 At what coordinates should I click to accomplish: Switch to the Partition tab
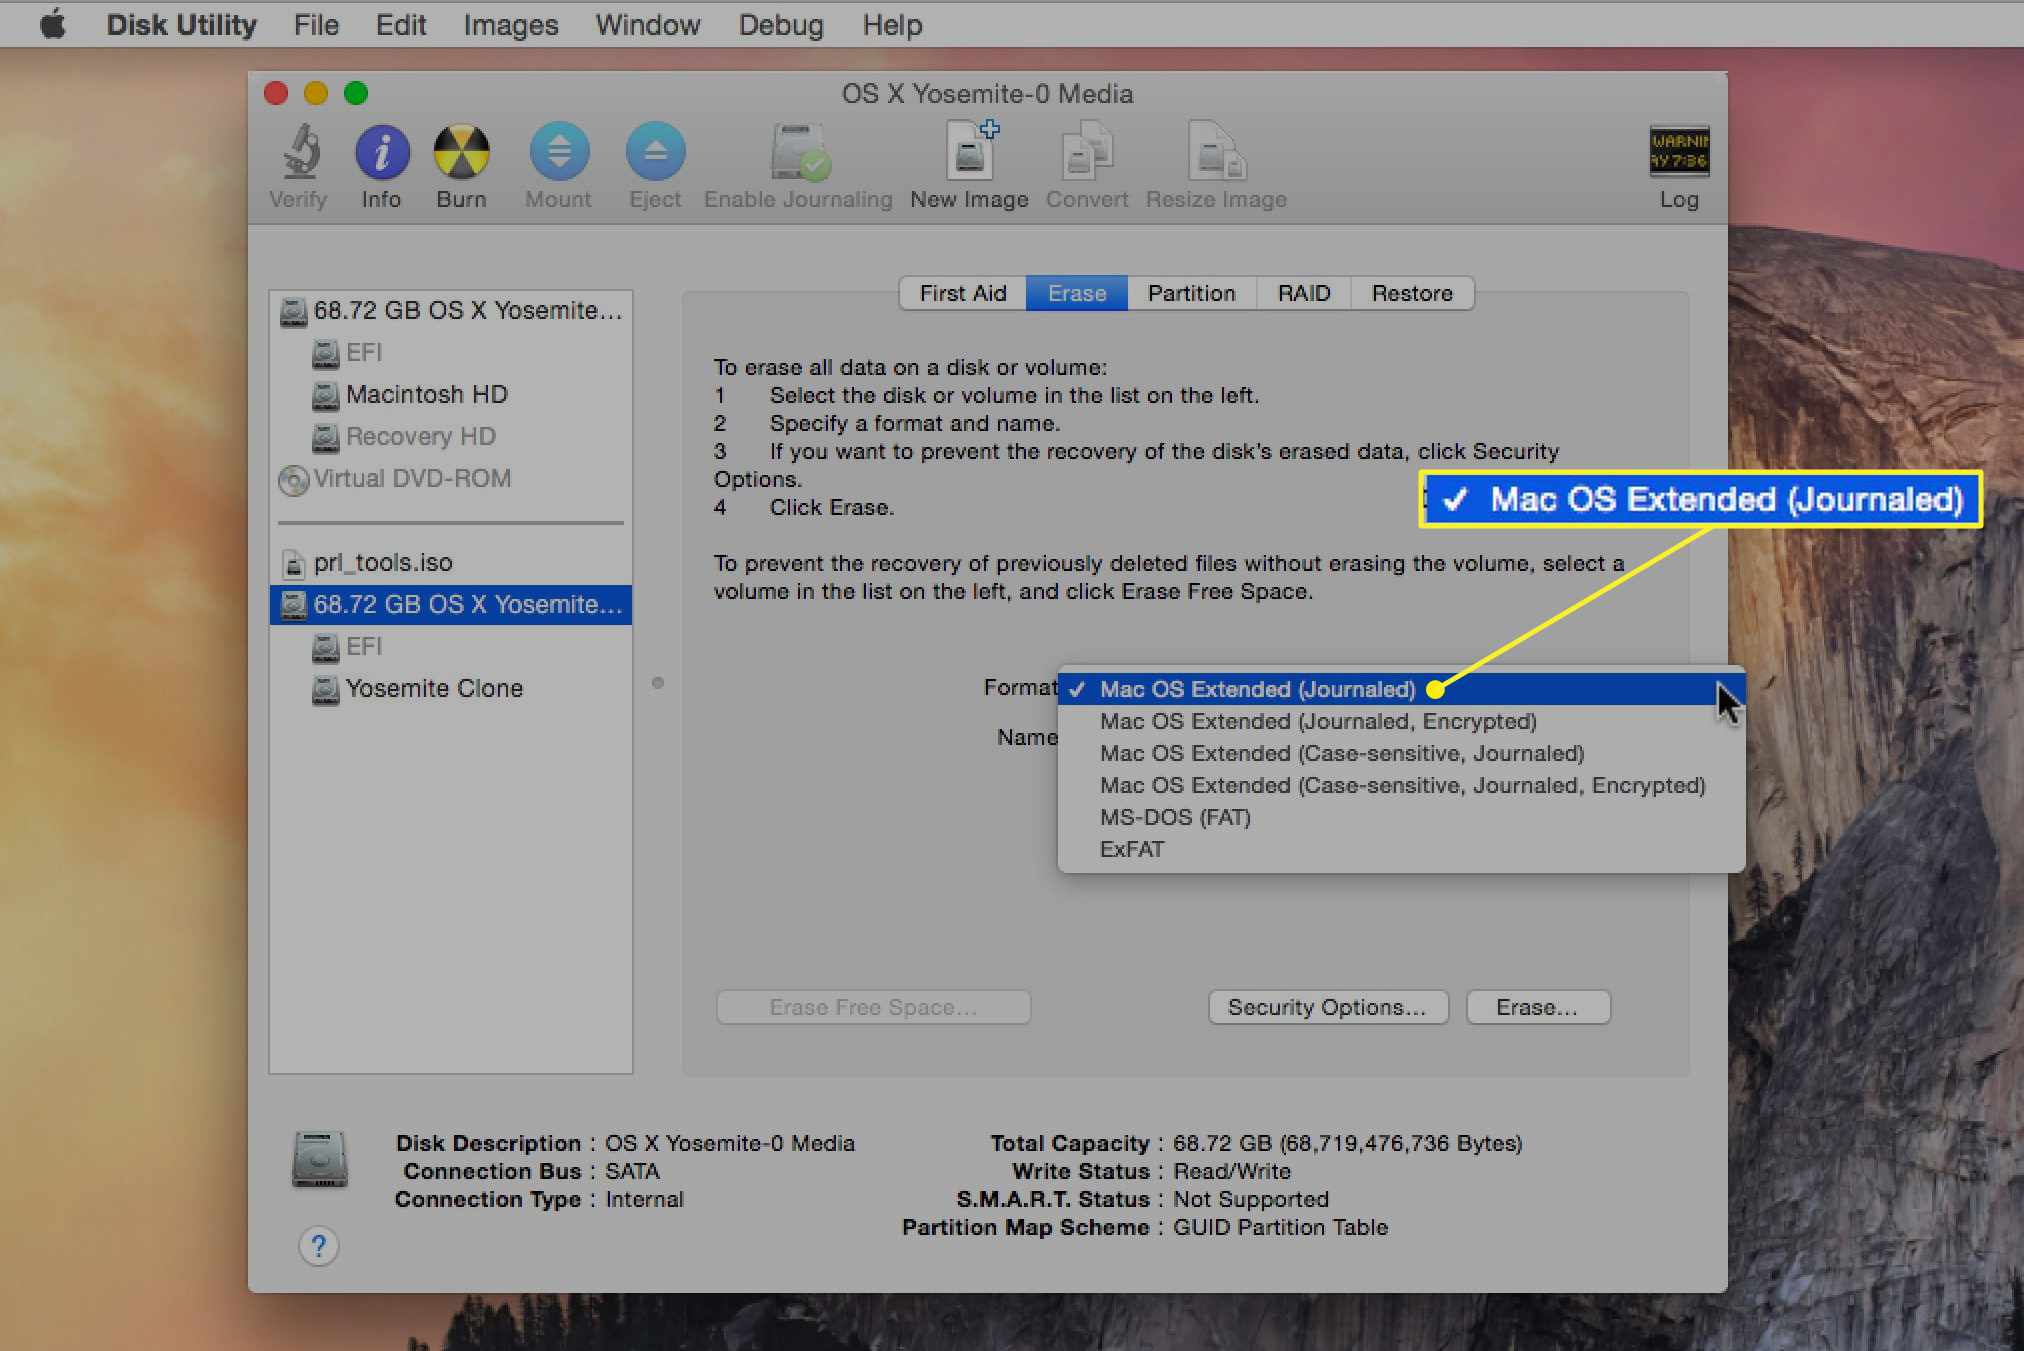[x=1191, y=293]
